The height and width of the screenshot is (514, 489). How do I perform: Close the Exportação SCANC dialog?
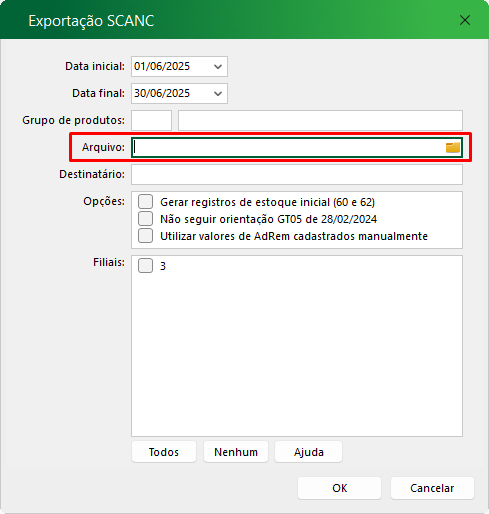(465, 20)
